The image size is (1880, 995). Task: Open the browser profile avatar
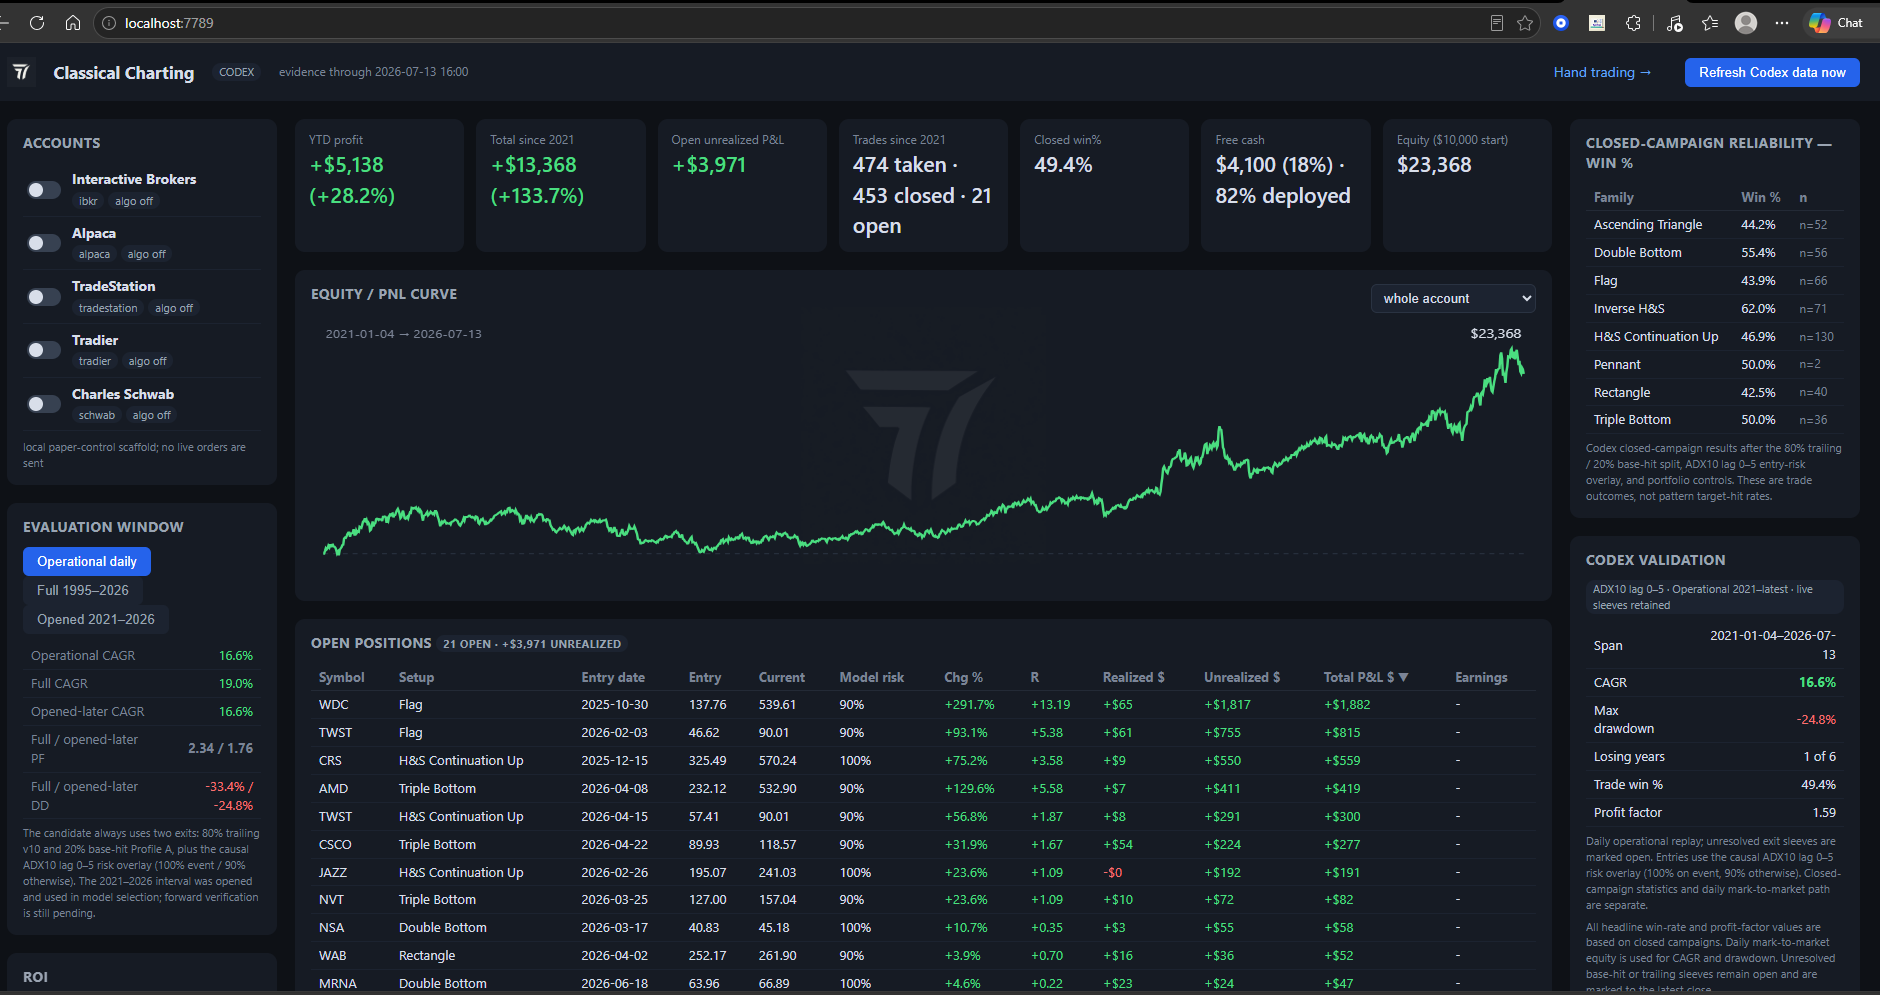(1746, 23)
